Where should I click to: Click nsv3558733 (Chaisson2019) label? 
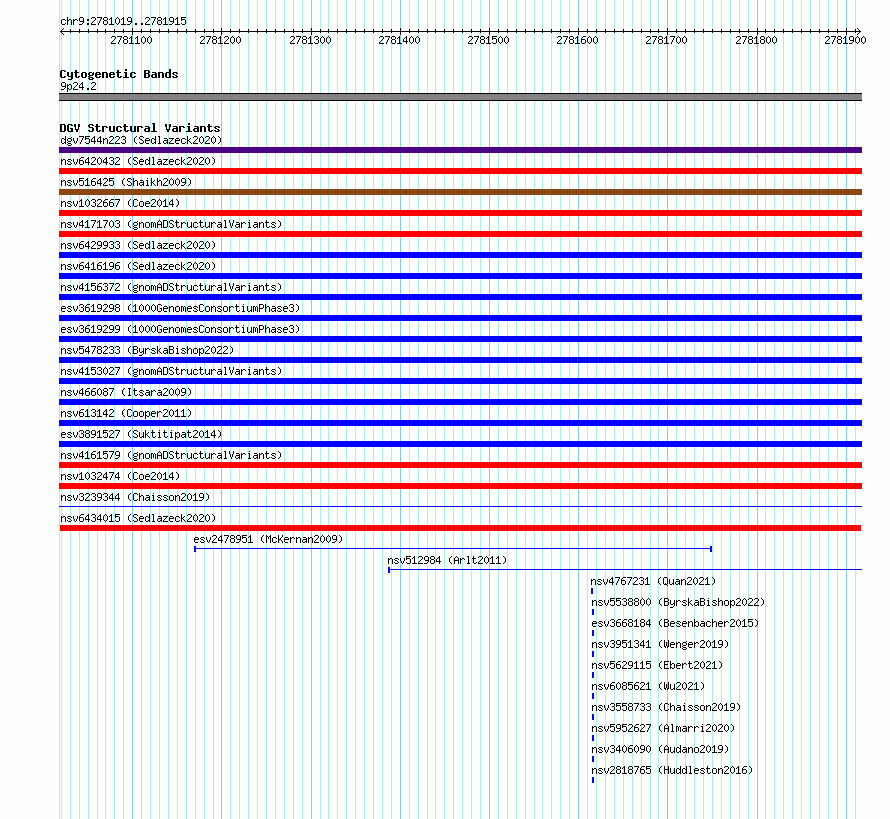[x=666, y=707]
